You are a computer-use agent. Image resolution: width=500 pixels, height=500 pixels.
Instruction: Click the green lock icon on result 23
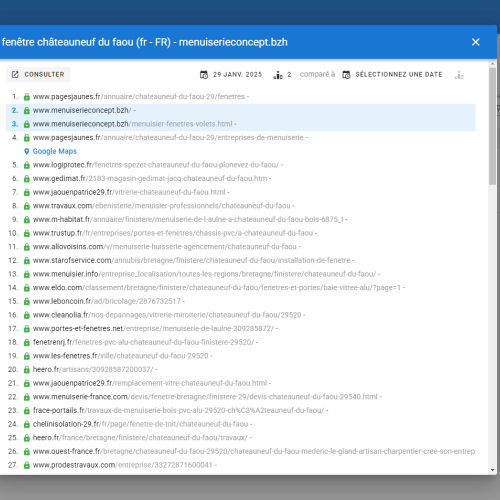click(27, 411)
